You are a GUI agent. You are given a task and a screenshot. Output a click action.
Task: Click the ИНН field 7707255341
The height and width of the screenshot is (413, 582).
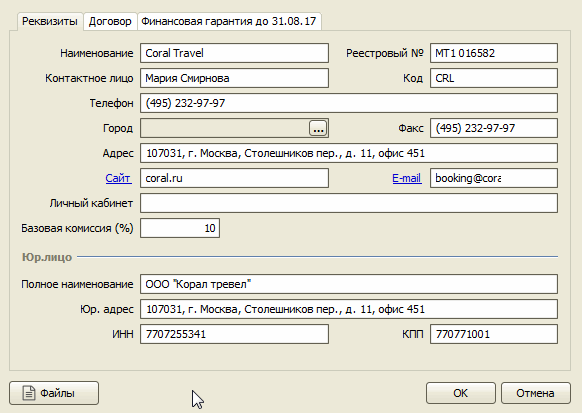pyautogui.click(x=234, y=334)
